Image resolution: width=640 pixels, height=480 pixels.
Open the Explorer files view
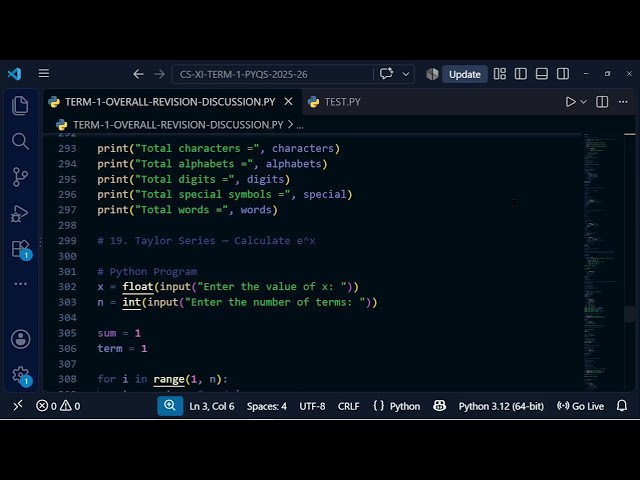(20, 106)
